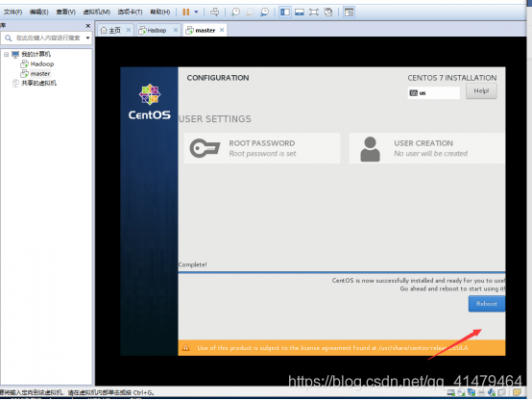This screenshot has width=532, height=400.
Task: Open the 查看(V) menu
Action: point(65,12)
